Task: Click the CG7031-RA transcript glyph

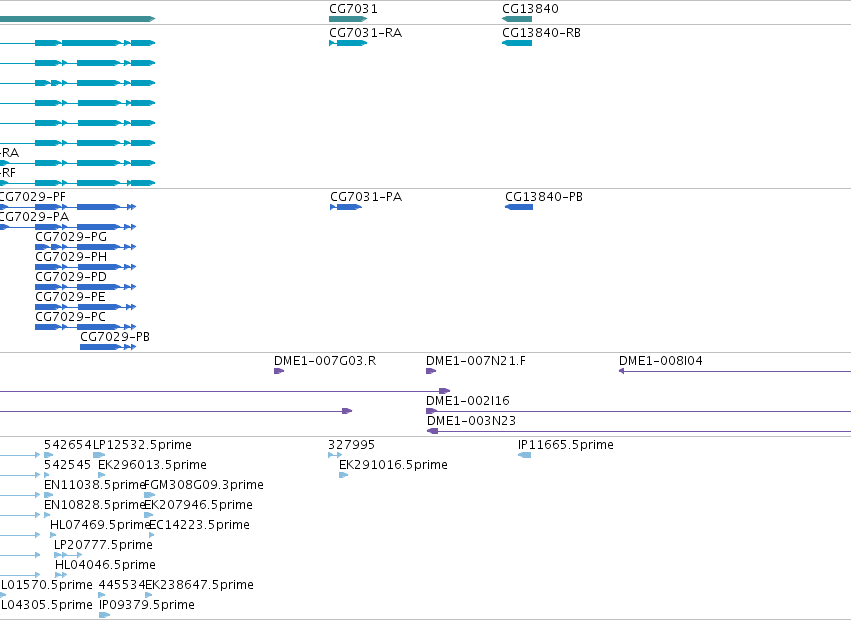Action: click(x=348, y=43)
